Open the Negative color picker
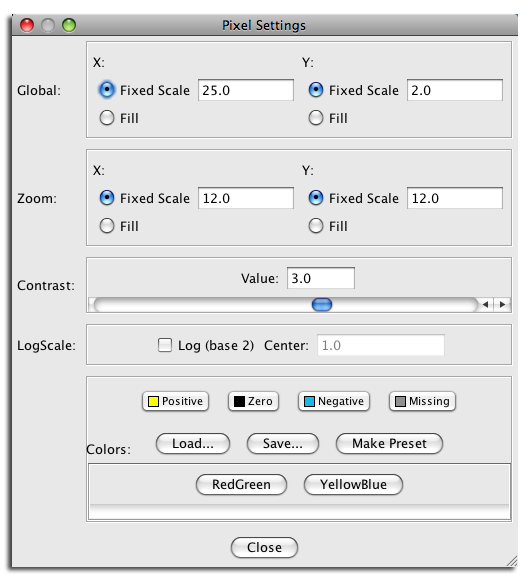The height and width of the screenshot is (581, 531). tap(334, 401)
